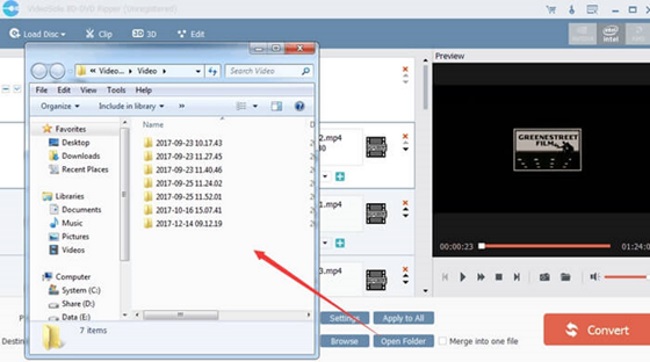The height and width of the screenshot is (362, 650).
Task: Open the View menu in Explorer
Action: point(88,90)
